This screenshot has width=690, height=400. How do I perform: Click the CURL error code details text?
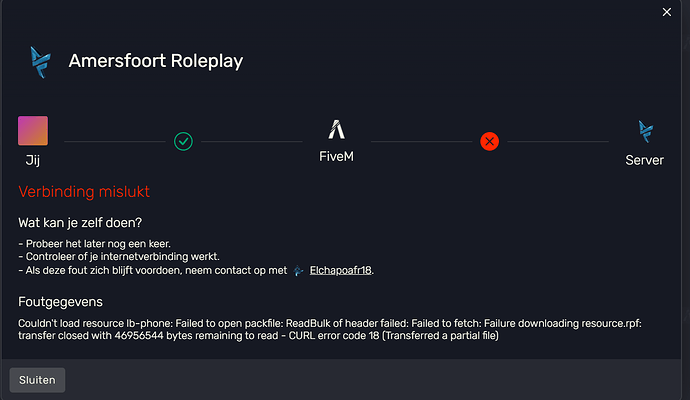coord(330,330)
